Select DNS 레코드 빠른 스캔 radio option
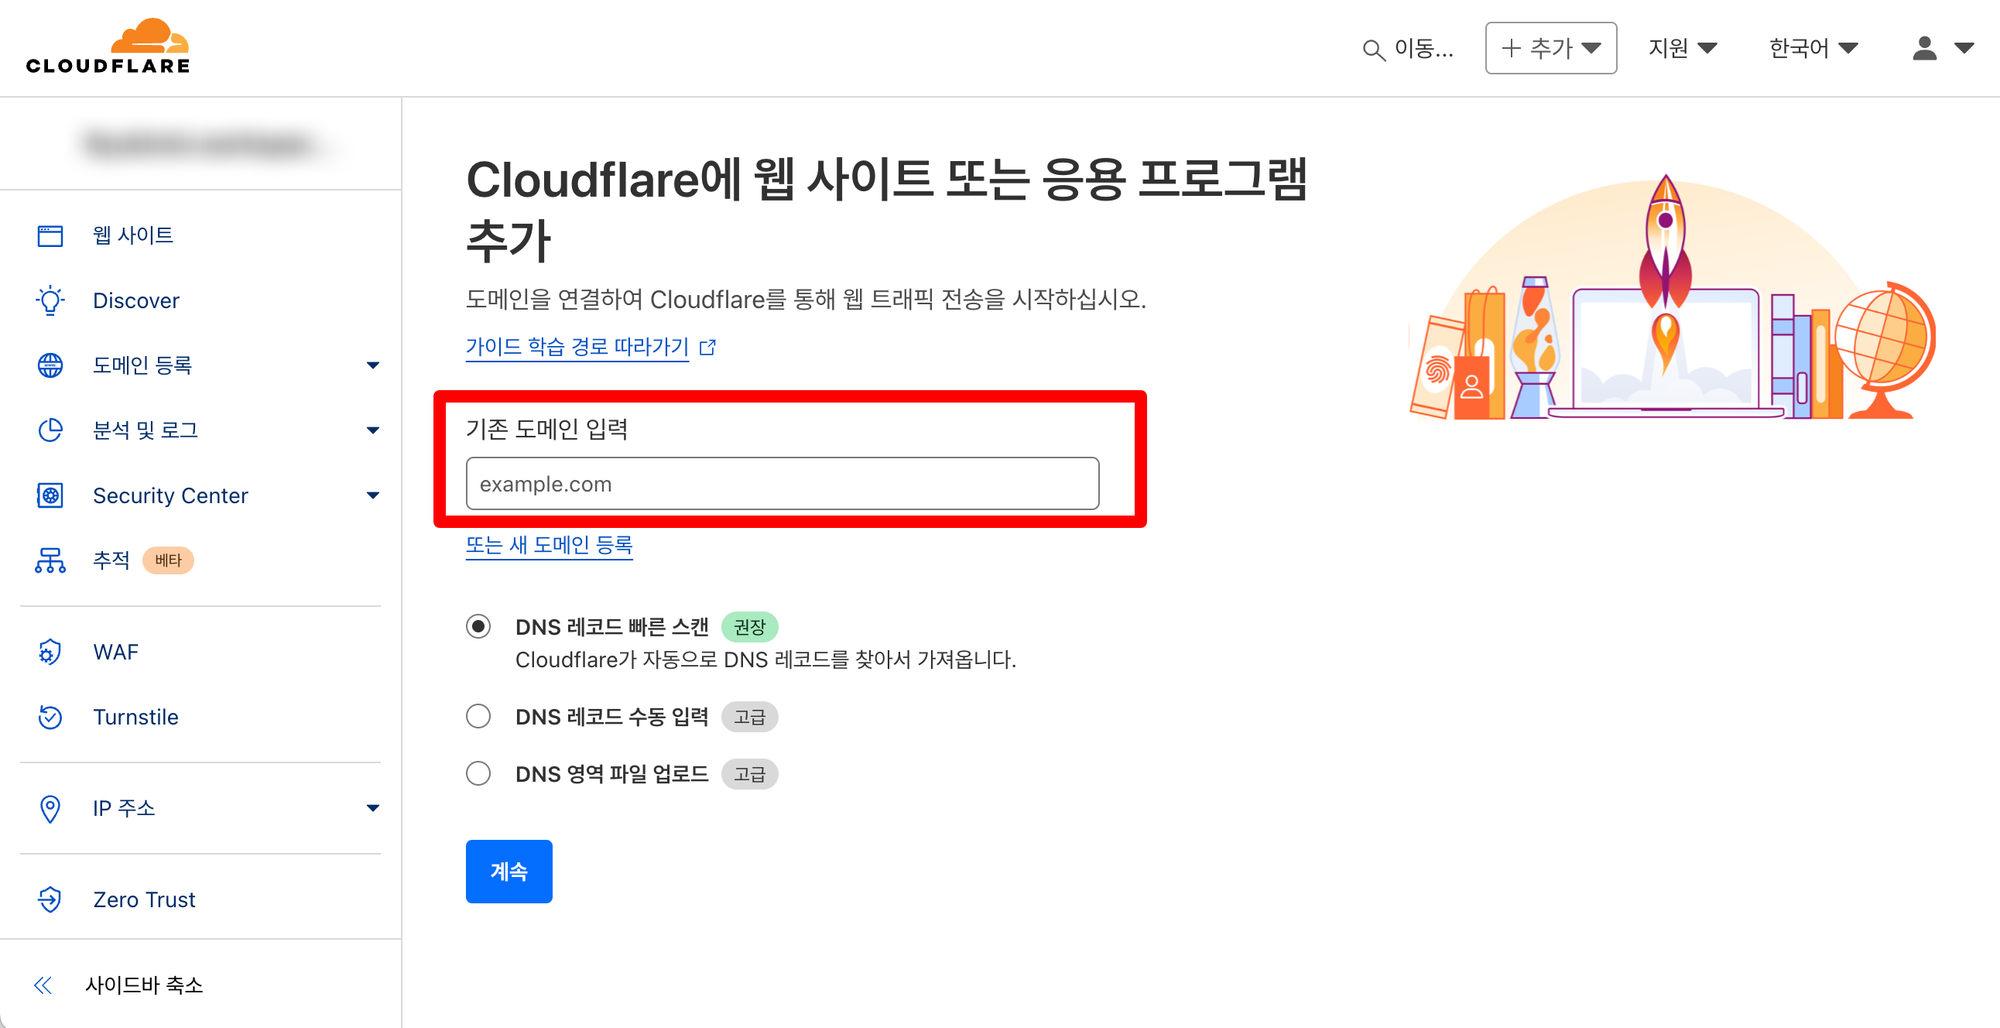2000x1028 pixels. [x=479, y=627]
